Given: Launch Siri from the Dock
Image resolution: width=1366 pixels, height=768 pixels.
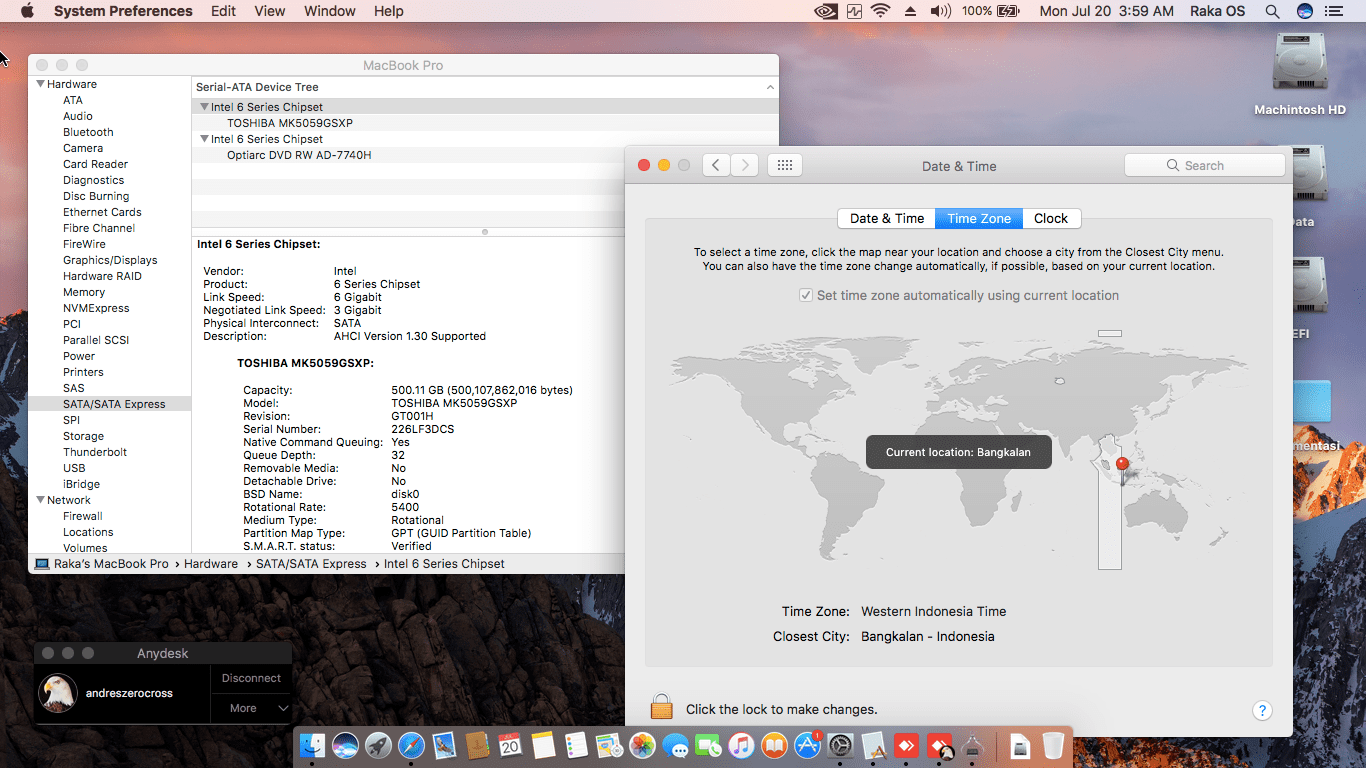Looking at the screenshot, I should [x=346, y=745].
